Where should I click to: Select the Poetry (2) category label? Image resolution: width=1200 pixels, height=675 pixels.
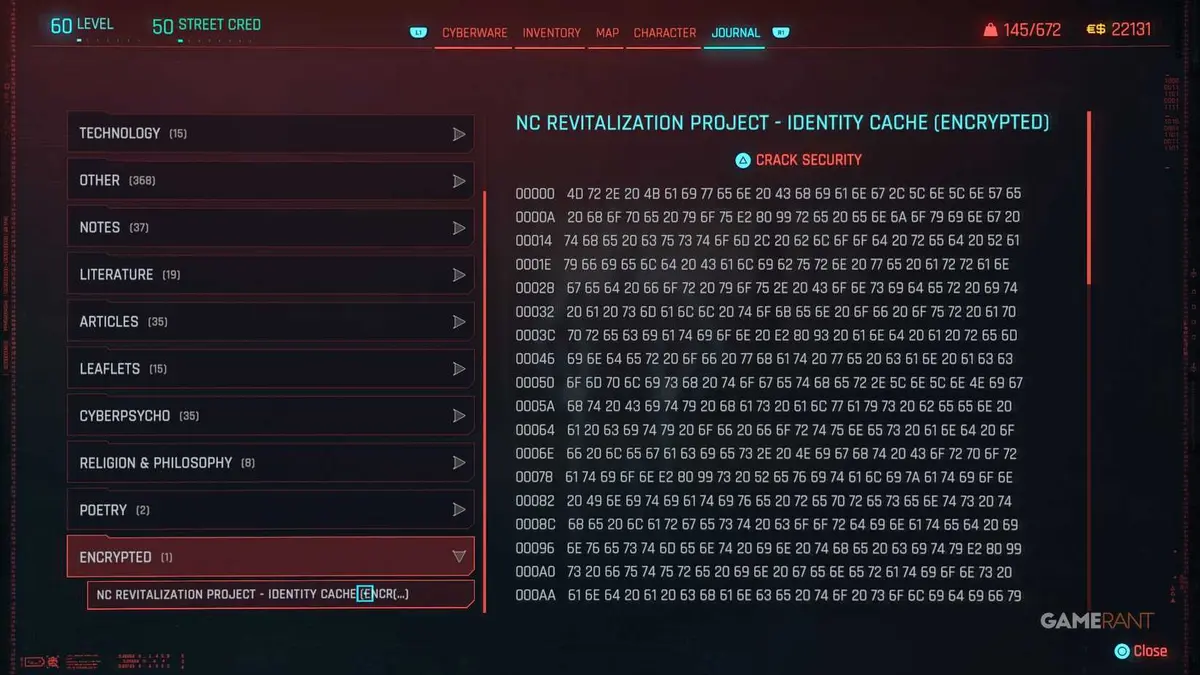(x=114, y=510)
